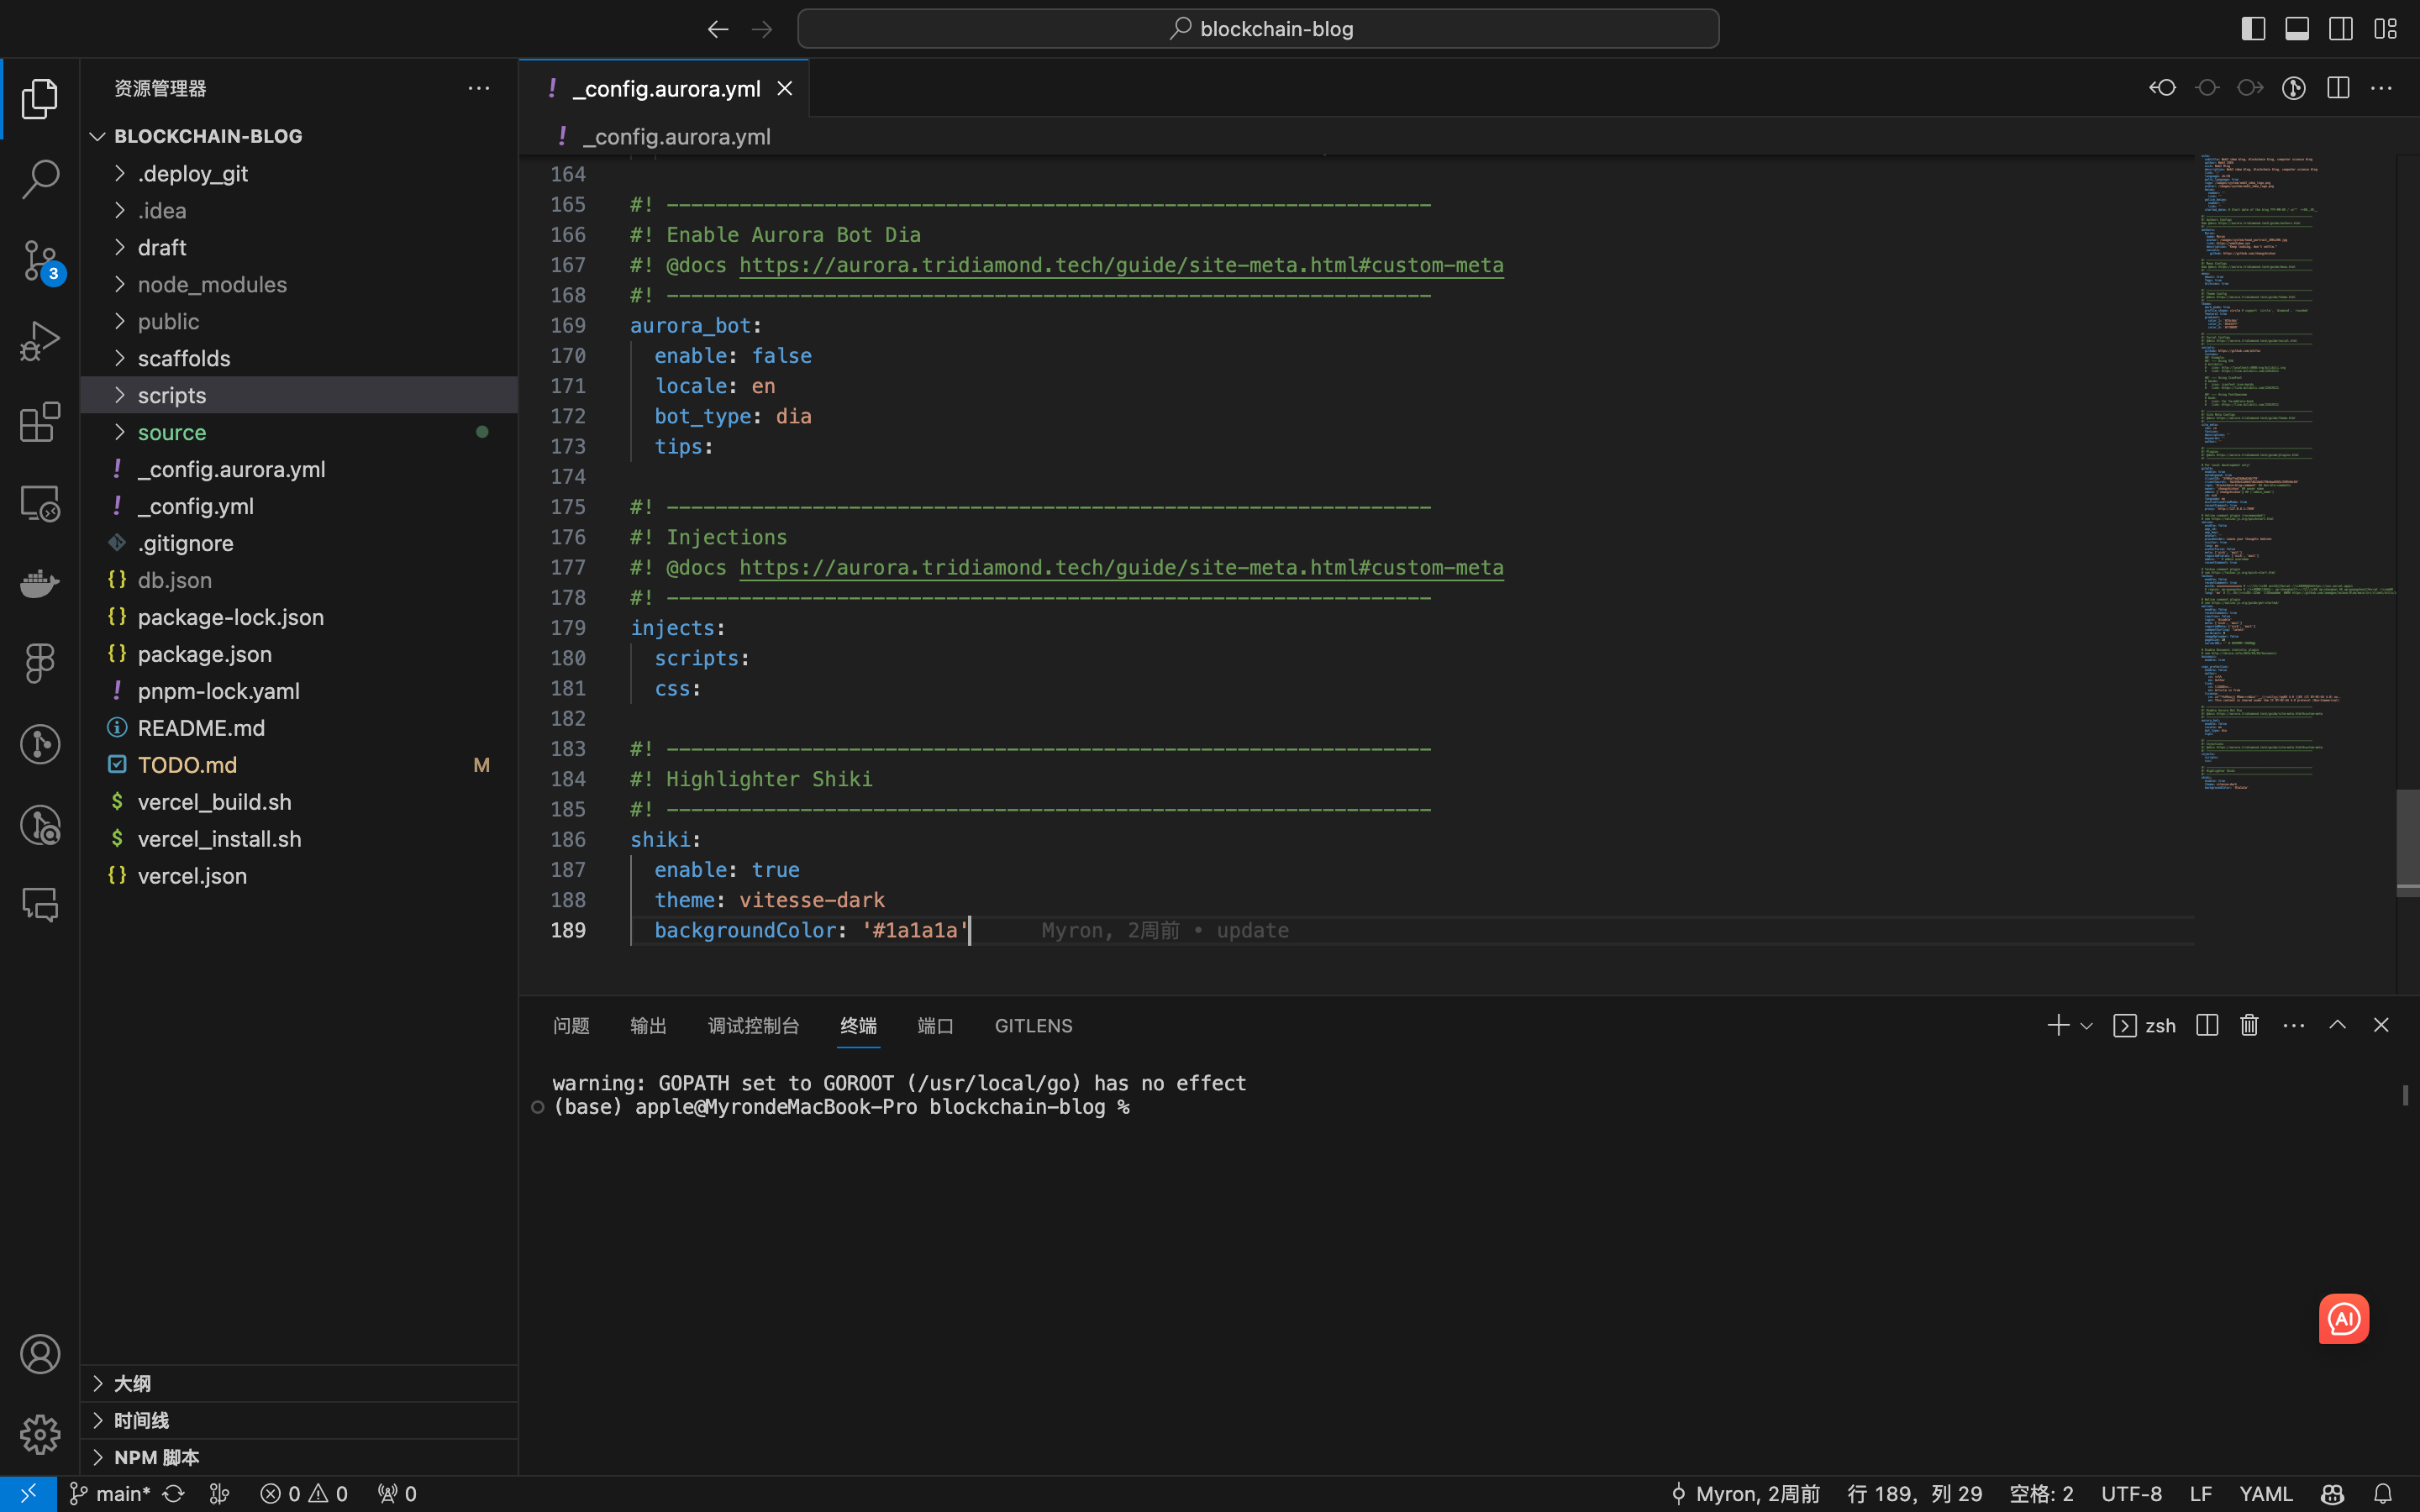This screenshot has height=1512, width=2420.
Task: Expand the NPM 脚本 section
Action: (x=156, y=1457)
